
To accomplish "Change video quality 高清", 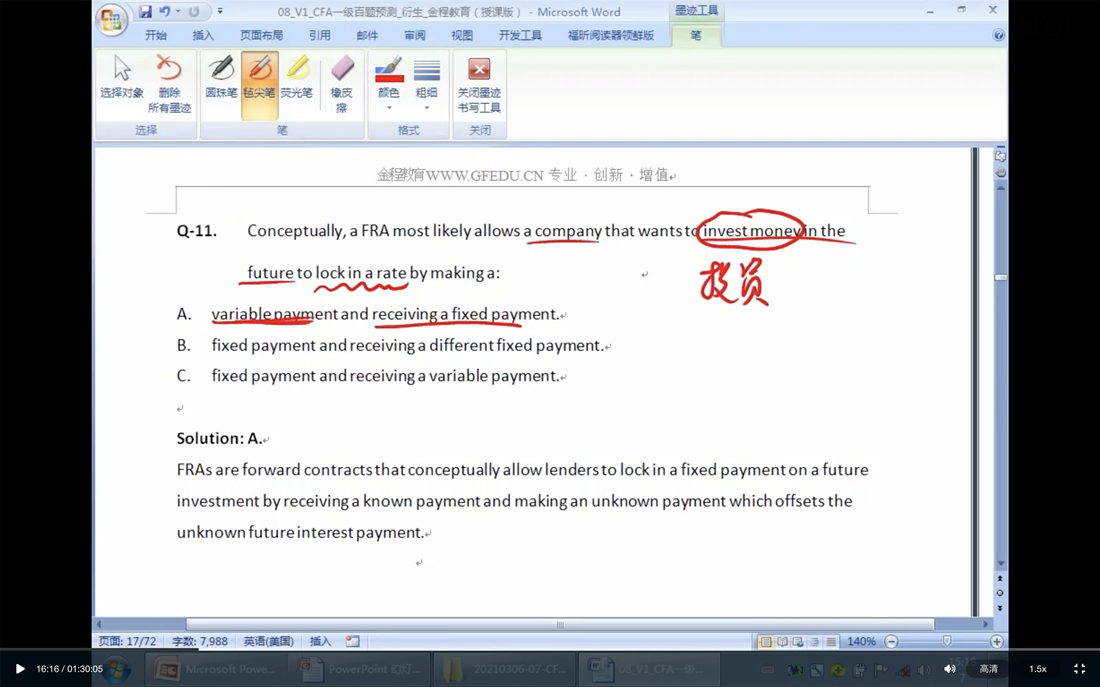I will tap(988, 669).
